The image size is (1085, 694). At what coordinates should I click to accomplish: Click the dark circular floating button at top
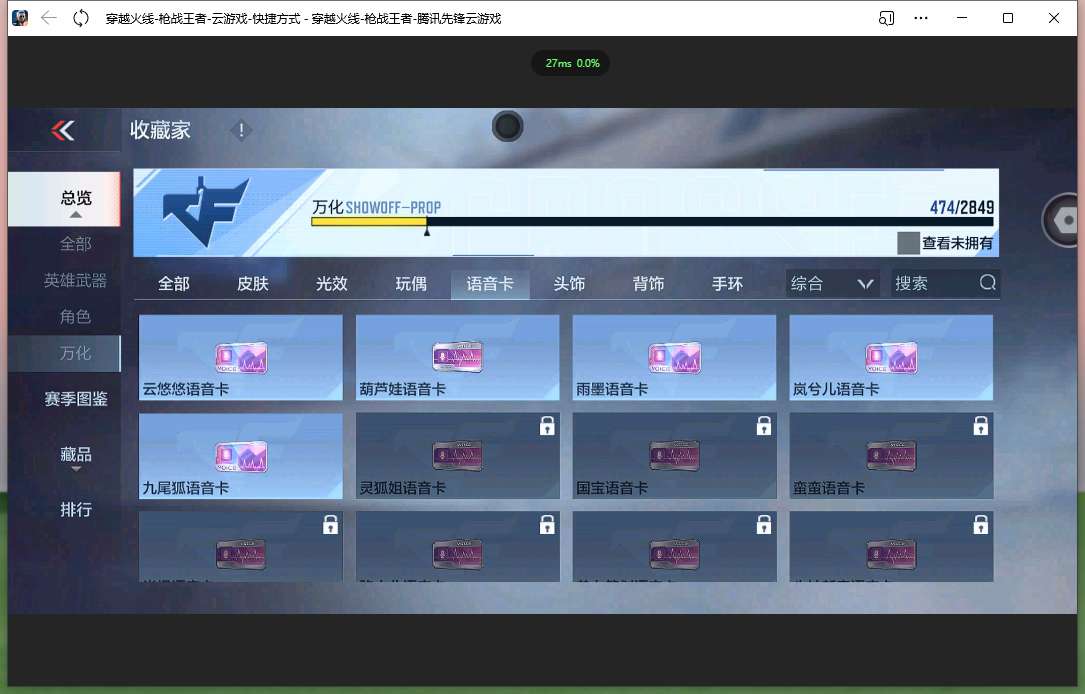(507, 126)
